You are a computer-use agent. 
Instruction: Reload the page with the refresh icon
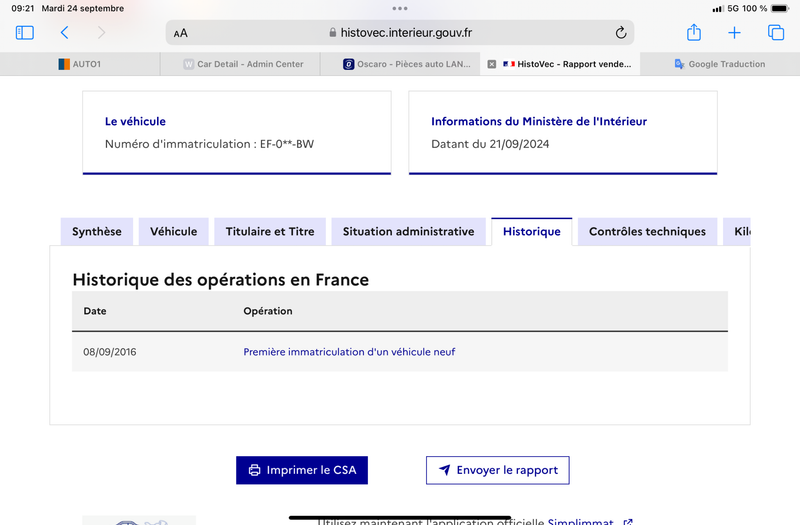click(620, 33)
